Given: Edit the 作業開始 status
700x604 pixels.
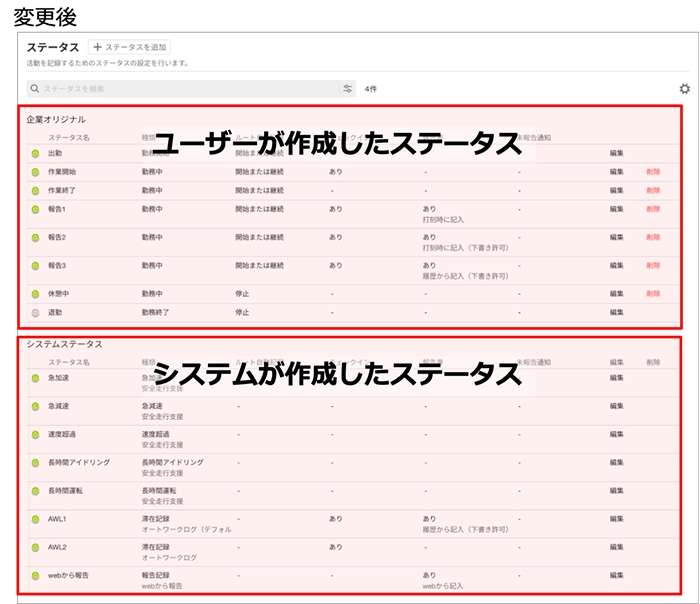Looking at the screenshot, I should point(617,172).
